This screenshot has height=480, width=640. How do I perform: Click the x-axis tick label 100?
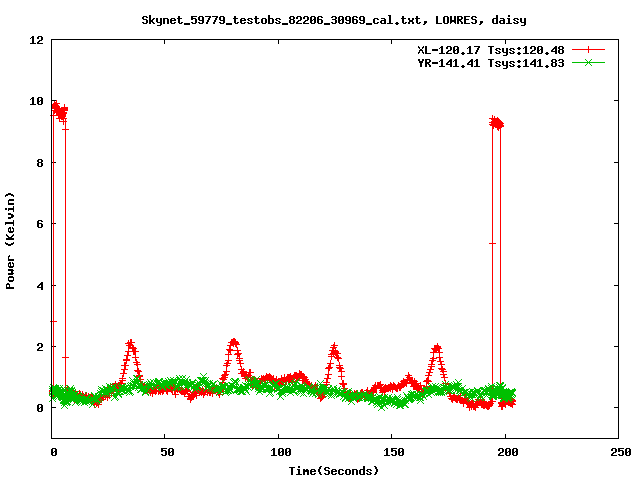pyautogui.click(x=280, y=452)
